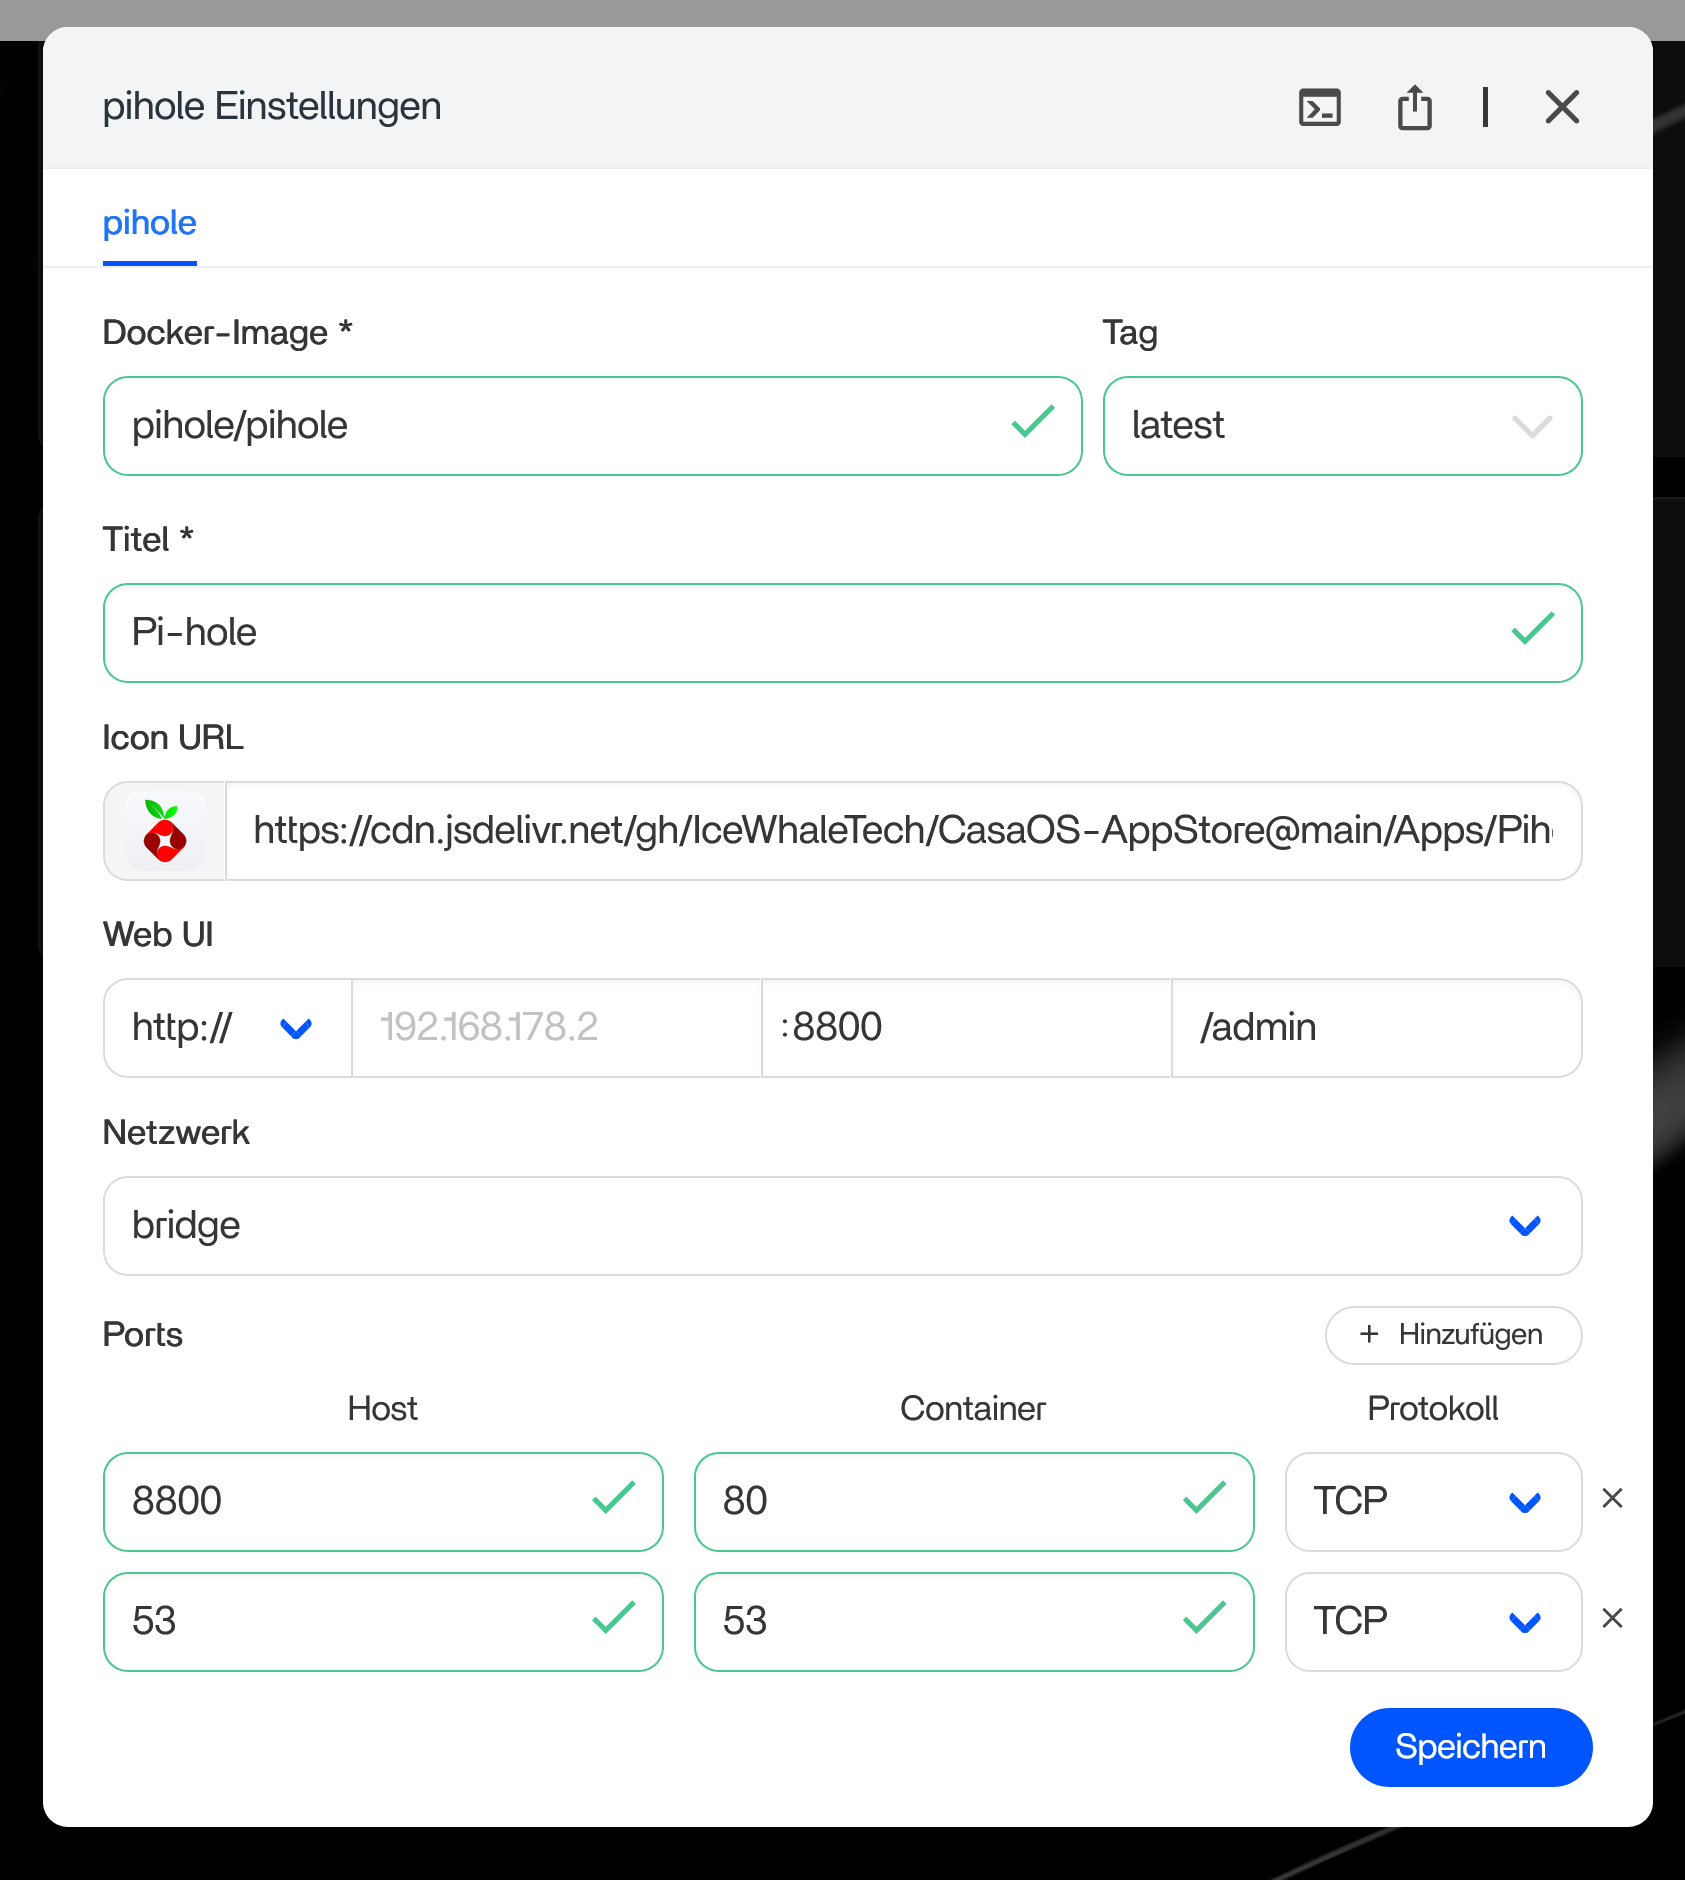This screenshot has width=1685, height=1880.
Task: Change protocol dropdown for port 8800
Action: [x=1432, y=1502]
